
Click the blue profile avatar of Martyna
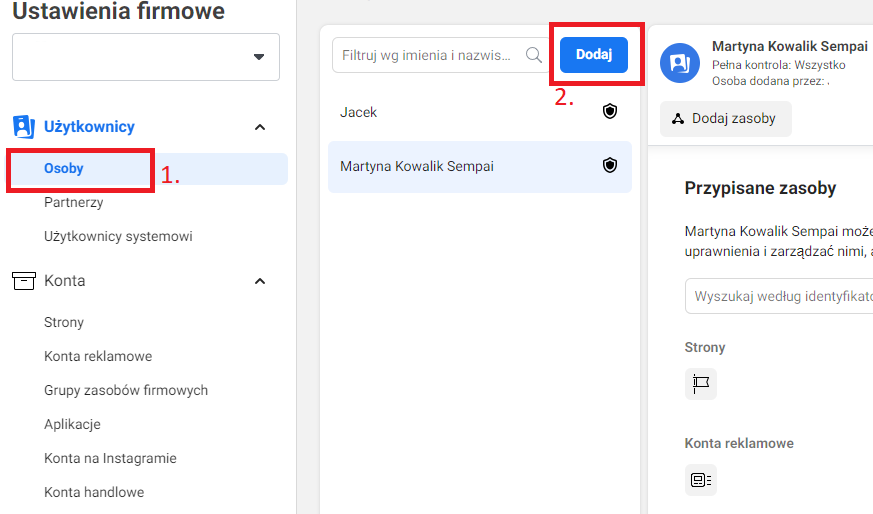tap(680, 63)
